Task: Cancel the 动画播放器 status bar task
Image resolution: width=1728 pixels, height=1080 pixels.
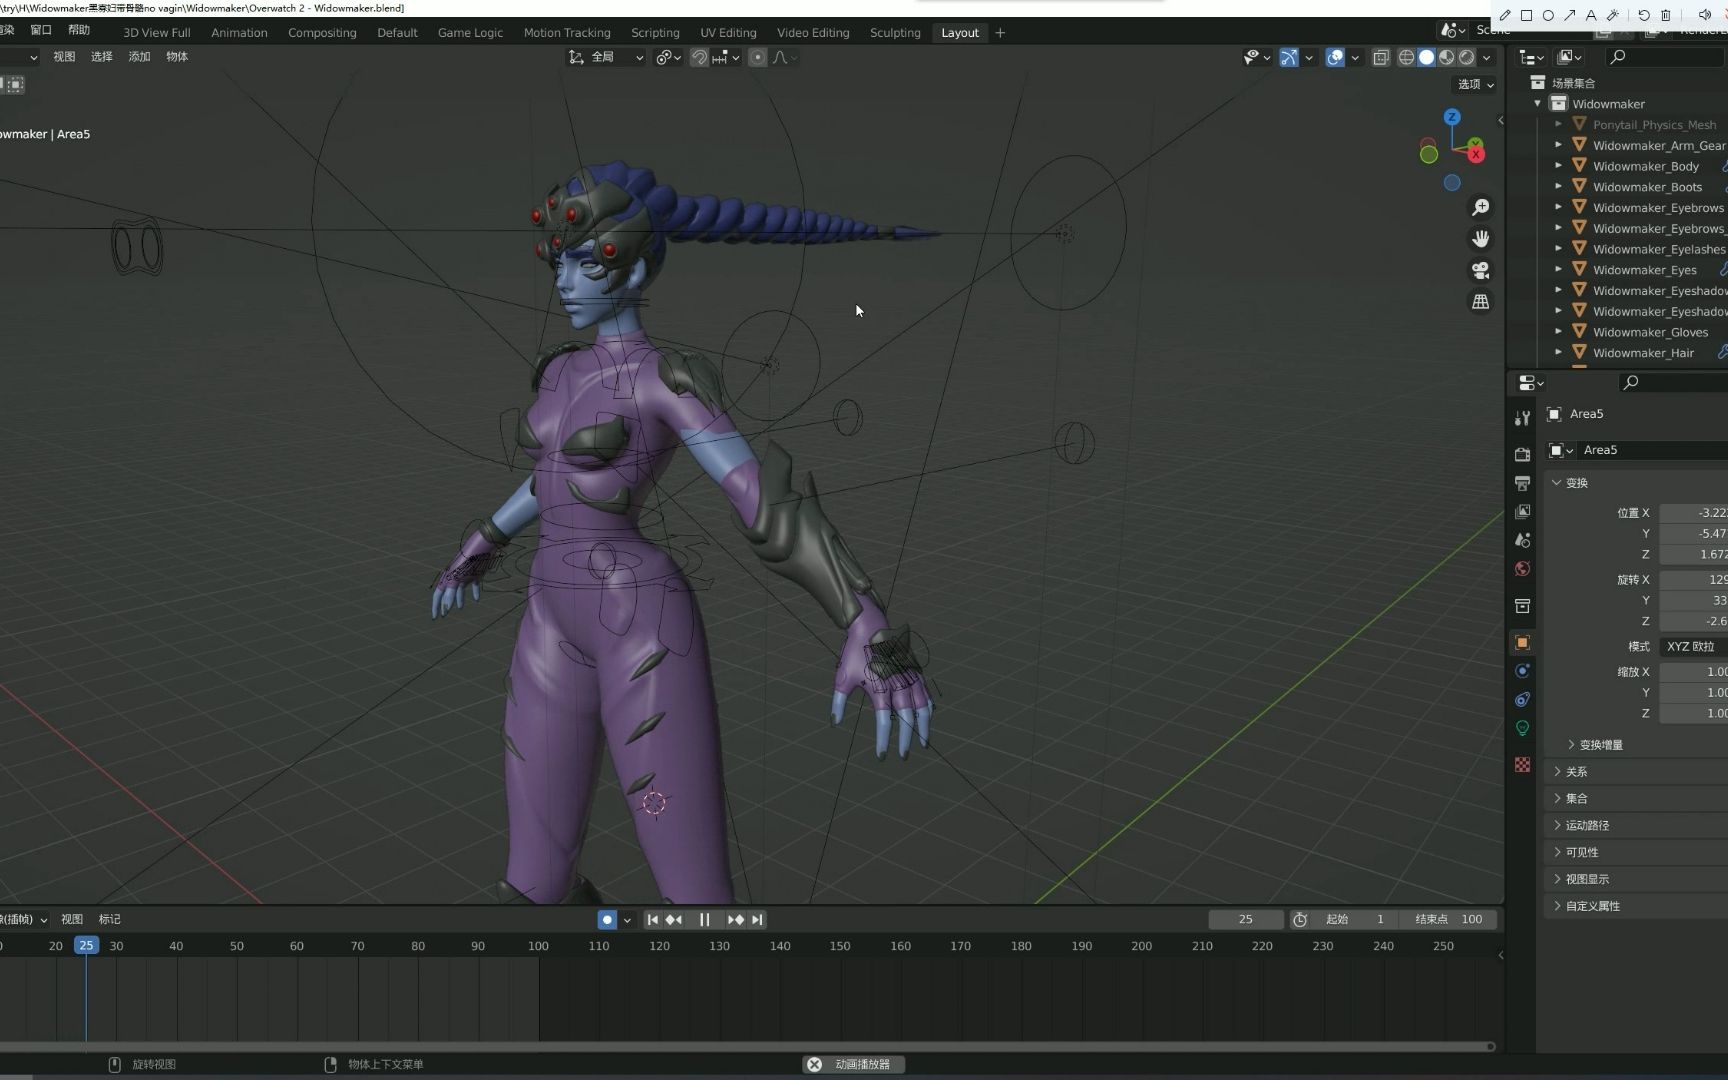Action: click(x=814, y=1064)
